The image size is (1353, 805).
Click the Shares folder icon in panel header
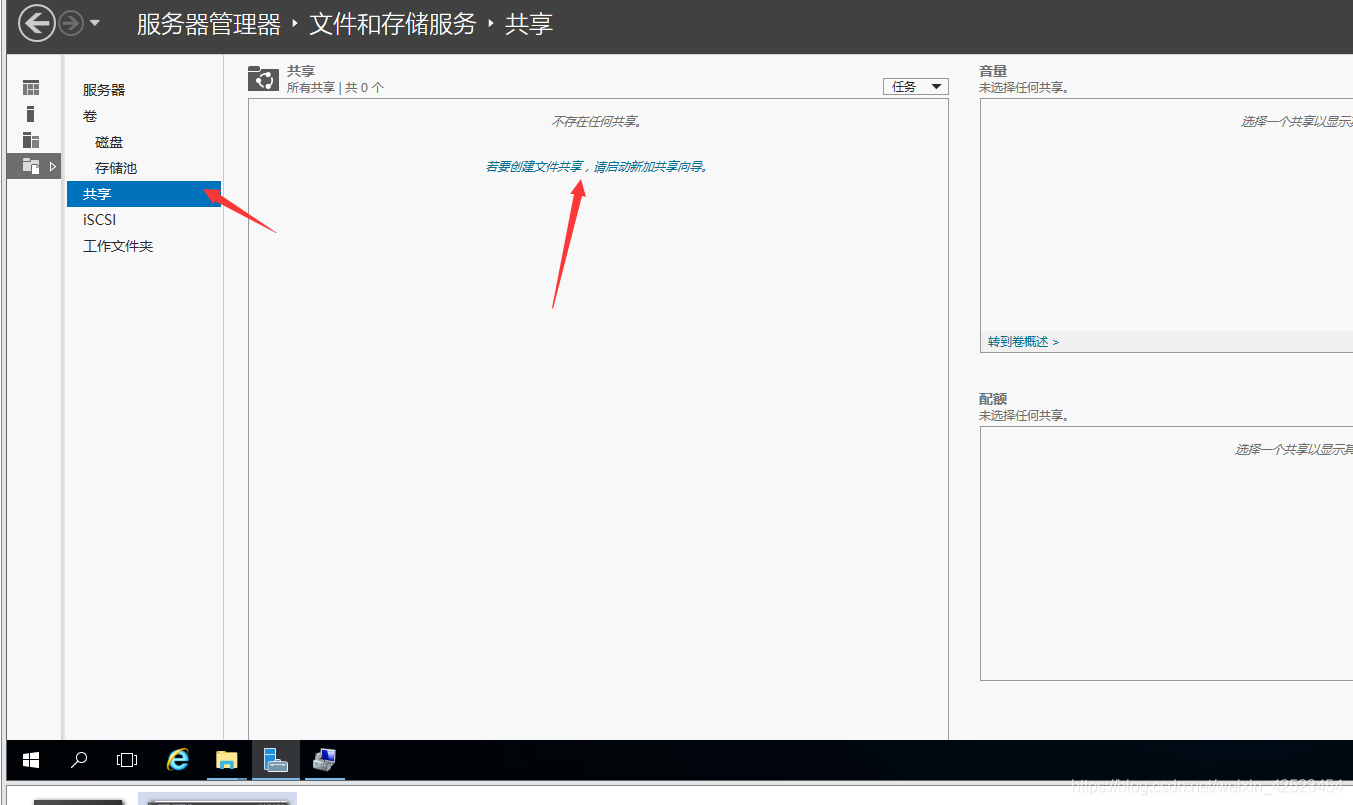click(262, 79)
